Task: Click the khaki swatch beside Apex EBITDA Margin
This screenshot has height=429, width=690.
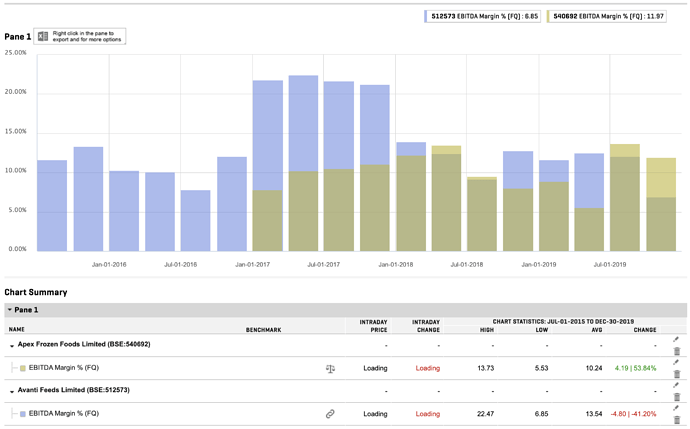Action: coord(23,368)
